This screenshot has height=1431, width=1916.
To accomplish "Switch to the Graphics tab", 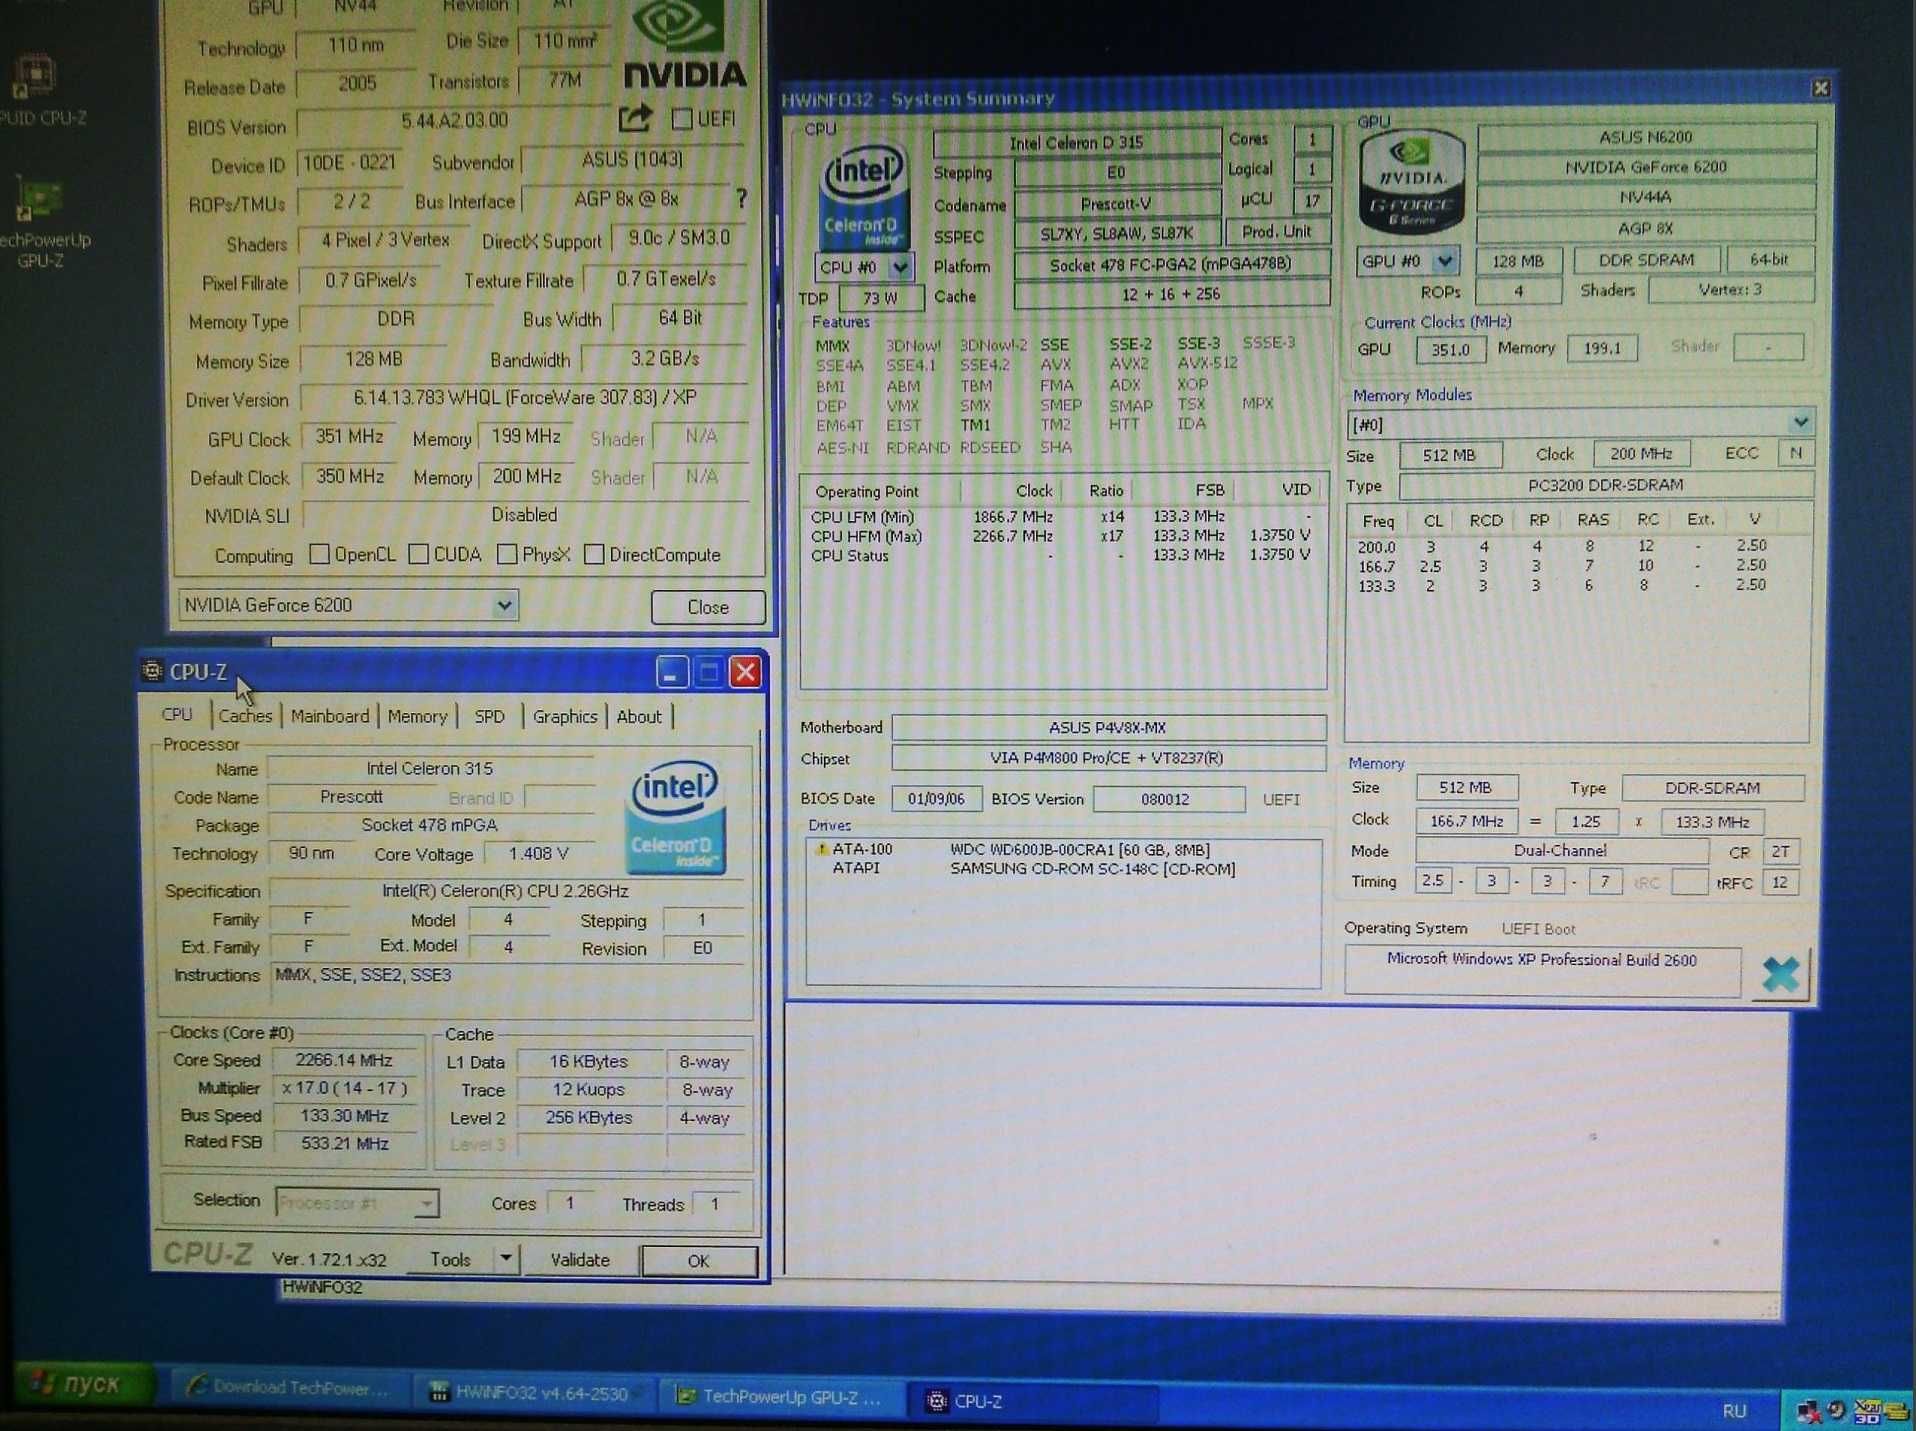I will pyautogui.click(x=564, y=716).
